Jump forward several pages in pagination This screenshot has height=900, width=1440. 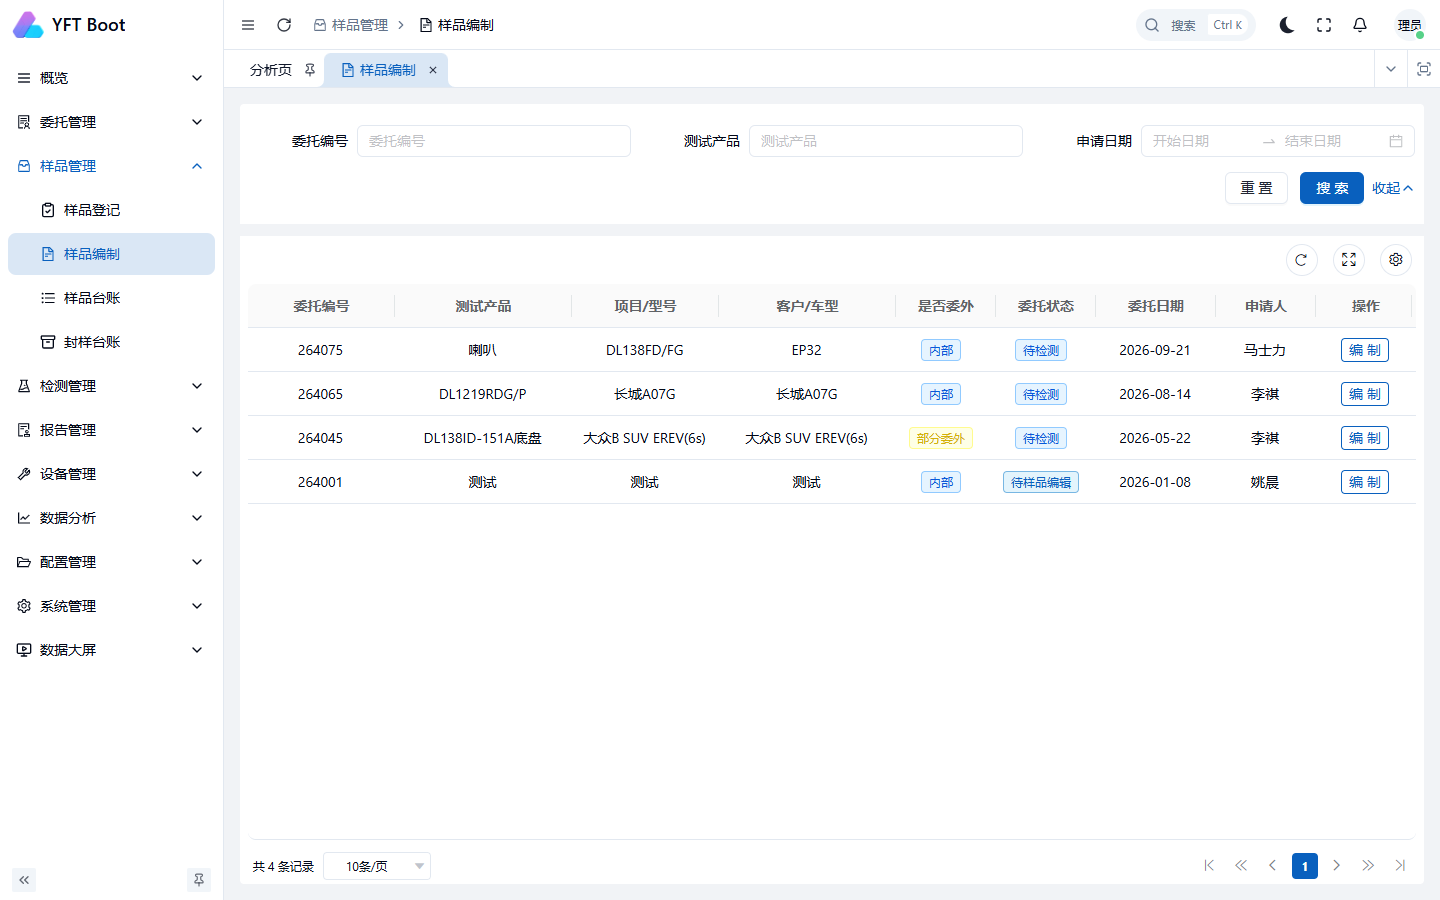coord(1369,866)
